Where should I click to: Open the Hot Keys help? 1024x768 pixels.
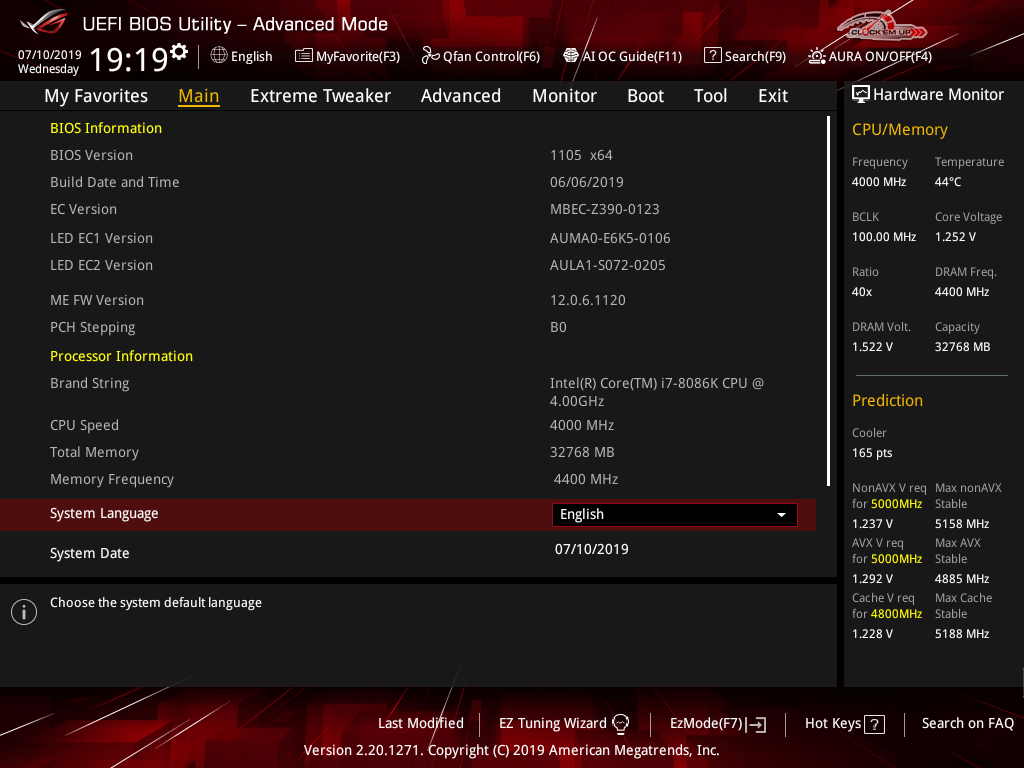coord(845,723)
